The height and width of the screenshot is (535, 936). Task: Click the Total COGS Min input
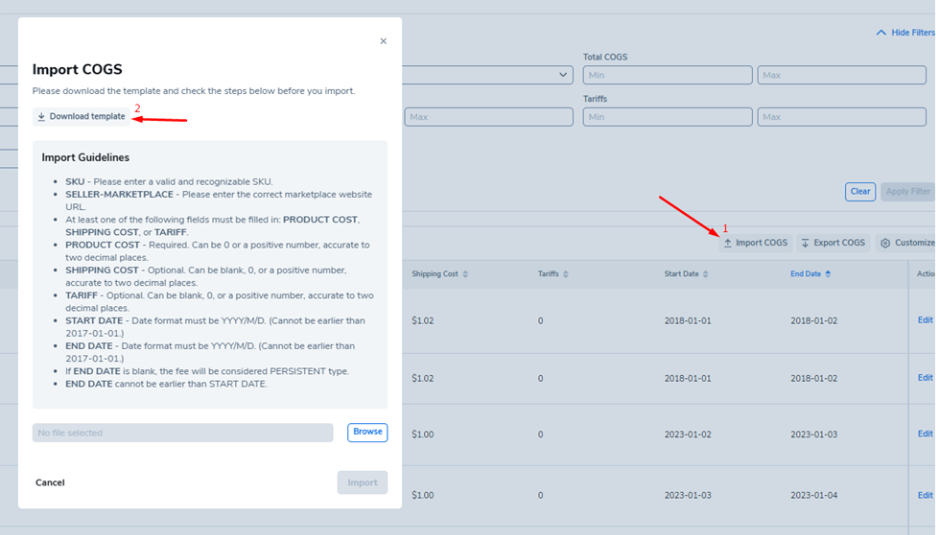tap(667, 75)
